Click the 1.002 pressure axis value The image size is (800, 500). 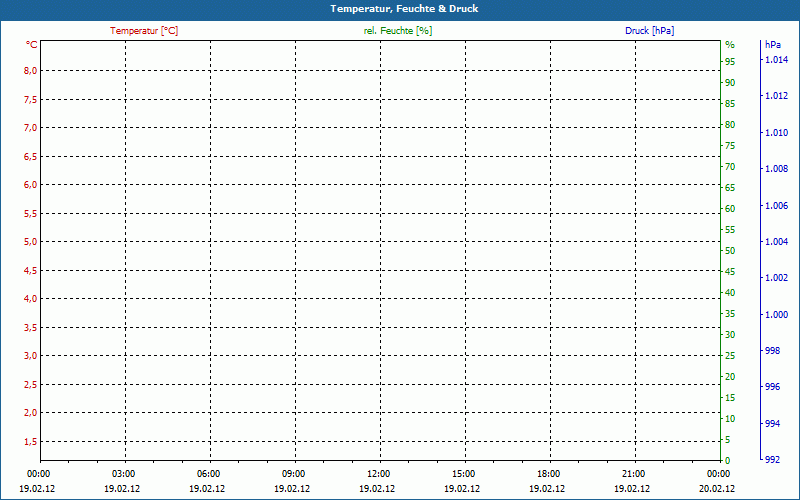[x=777, y=278]
